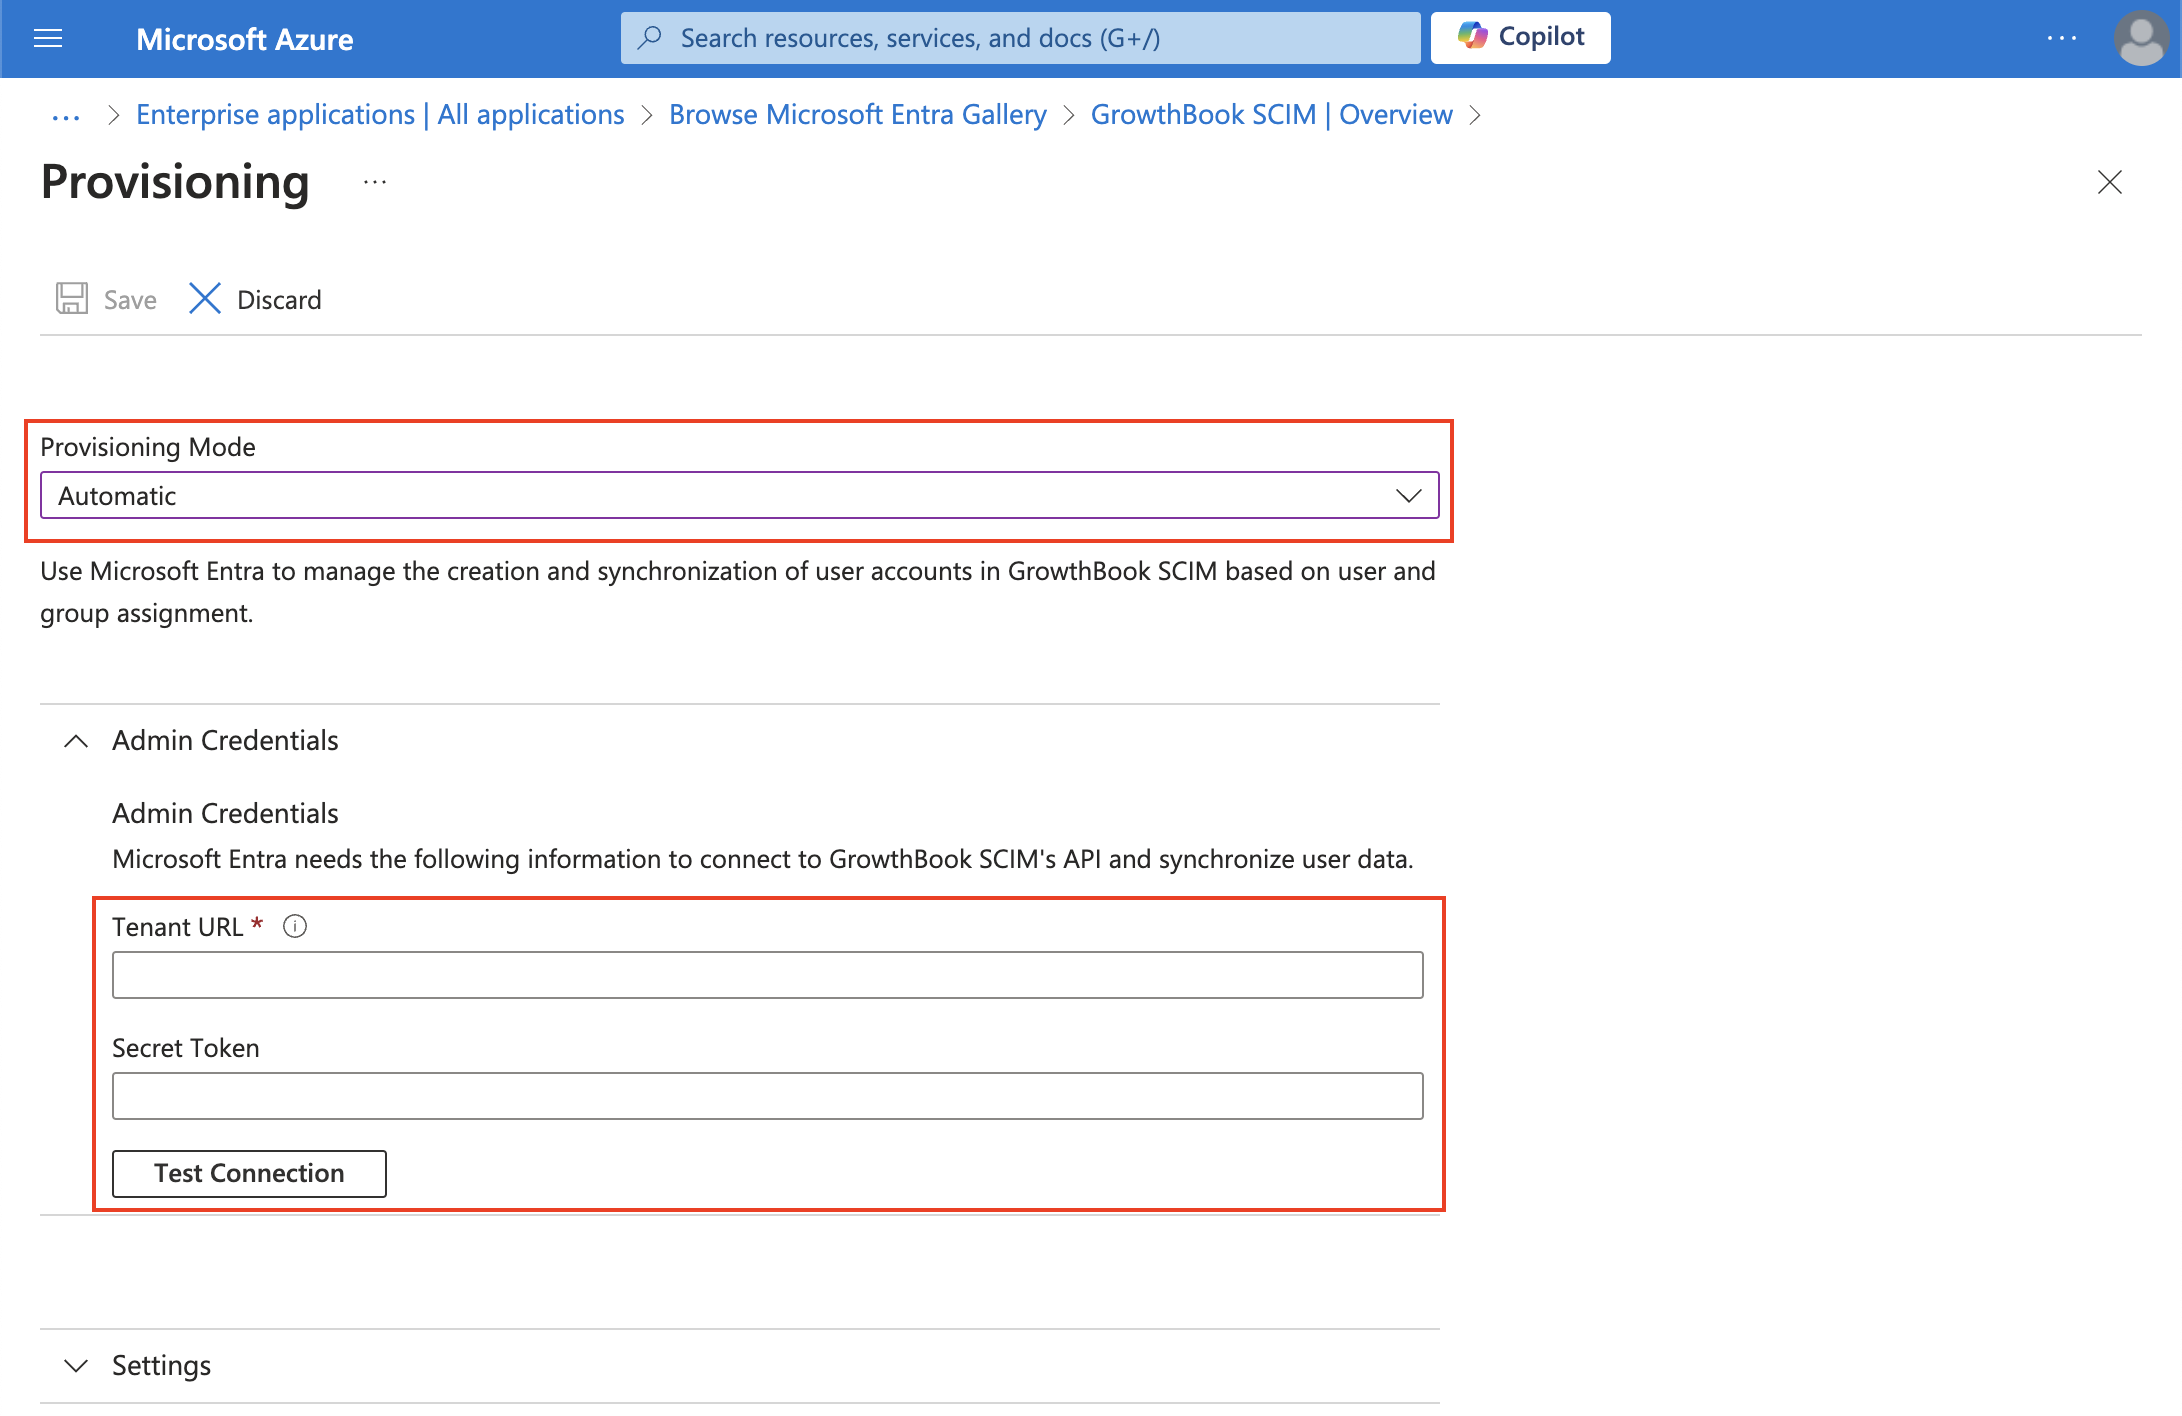Click the Discard toolbar button

pos(255,299)
